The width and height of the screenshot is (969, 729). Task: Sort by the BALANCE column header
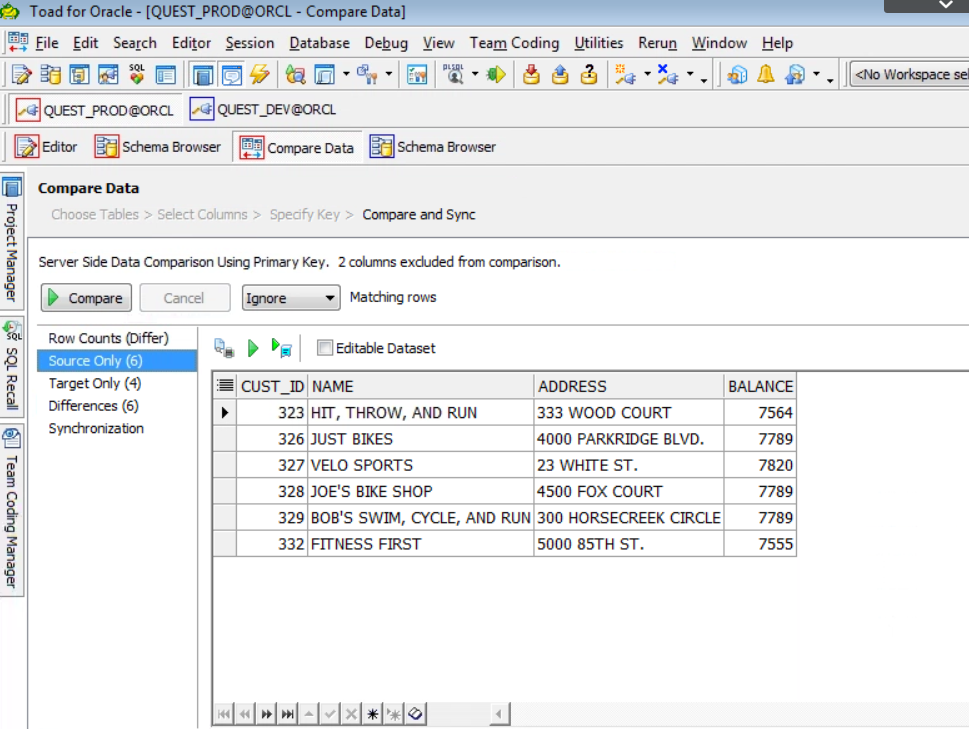coord(760,386)
